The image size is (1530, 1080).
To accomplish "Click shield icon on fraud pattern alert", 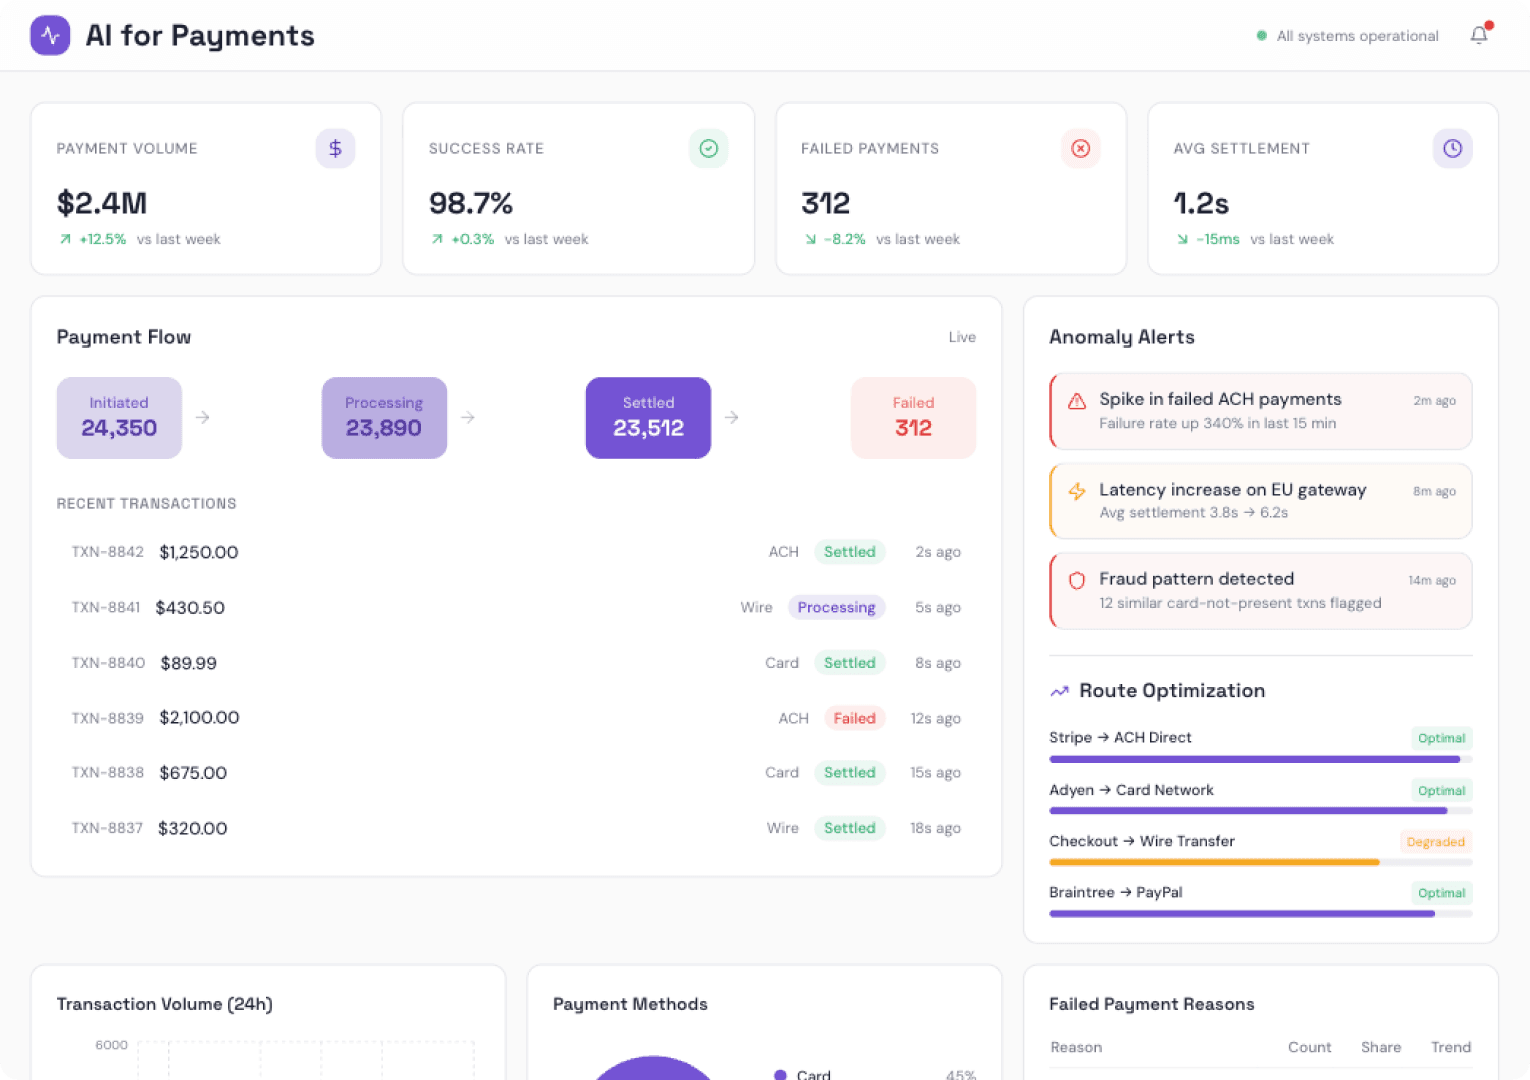I will 1075,580.
